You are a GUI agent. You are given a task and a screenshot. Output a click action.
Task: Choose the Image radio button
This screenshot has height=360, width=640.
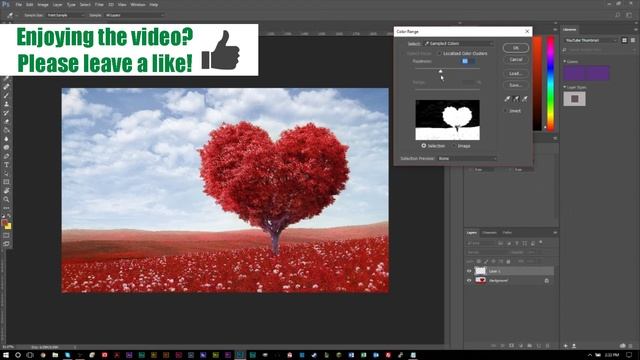coord(454,146)
